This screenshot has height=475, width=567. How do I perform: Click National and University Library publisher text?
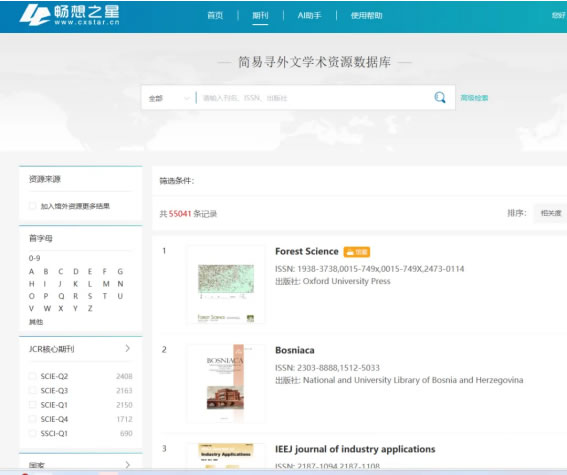pyautogui.click(x=413, y=380)
